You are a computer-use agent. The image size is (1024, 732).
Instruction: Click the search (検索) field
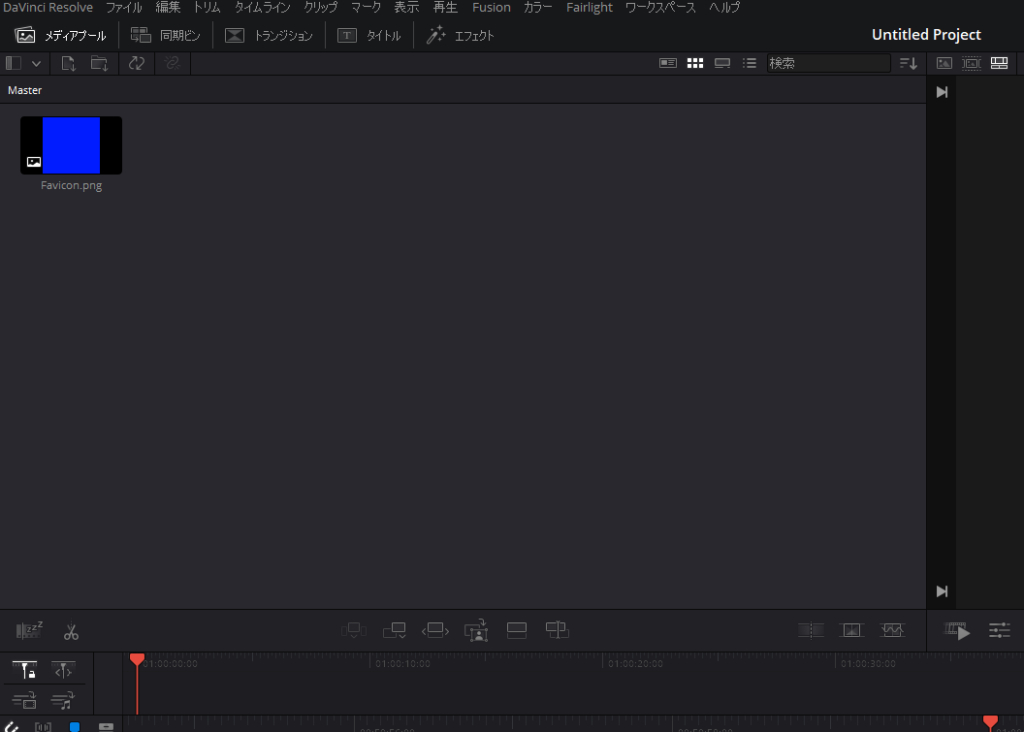point(828,63)
